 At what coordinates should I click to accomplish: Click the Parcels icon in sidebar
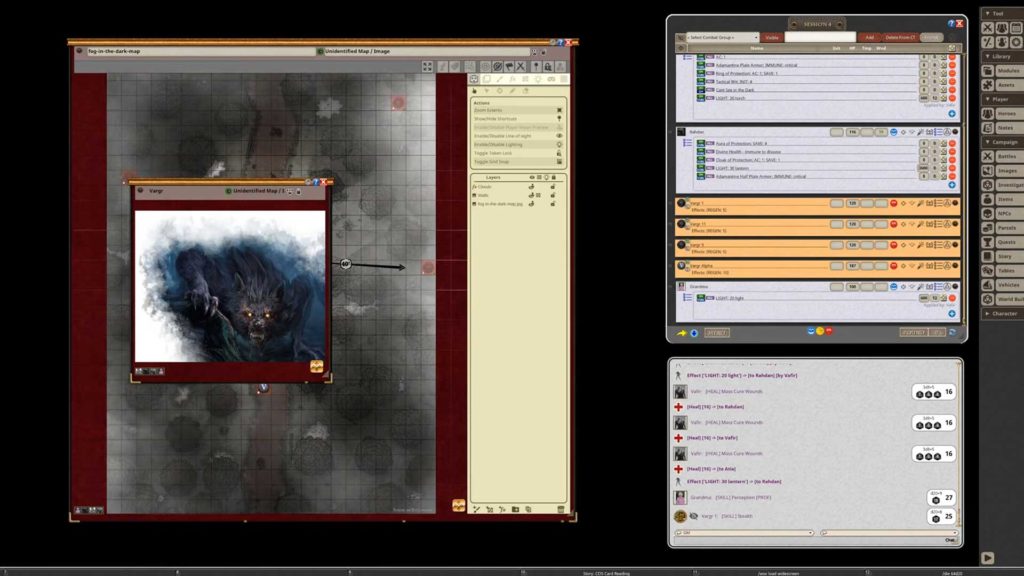click(988, 228)
